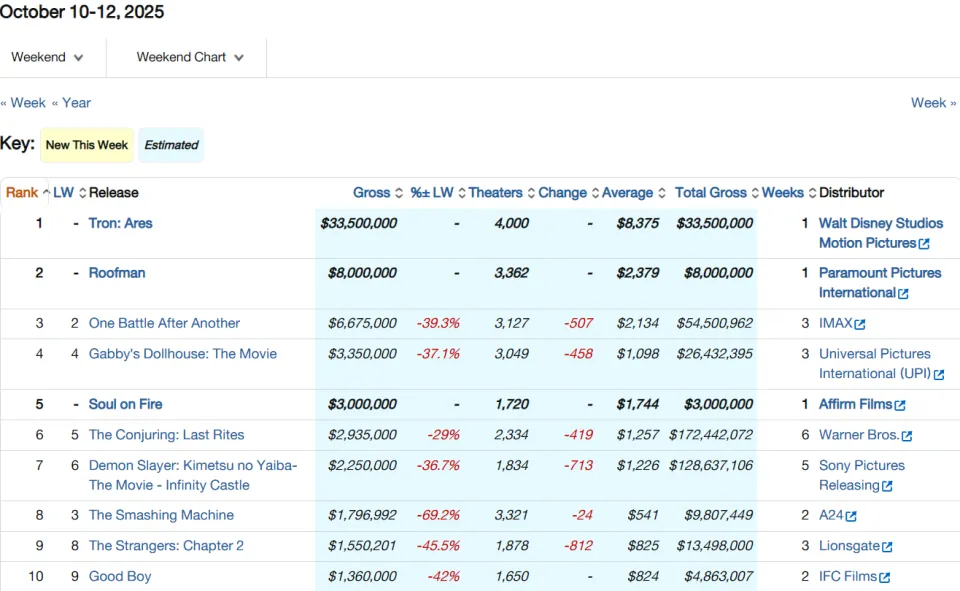Screen dimensions: 960x591
Task: Open Walt Disney Studios Motion Pictures distributor link
Action: click(880, 233)
